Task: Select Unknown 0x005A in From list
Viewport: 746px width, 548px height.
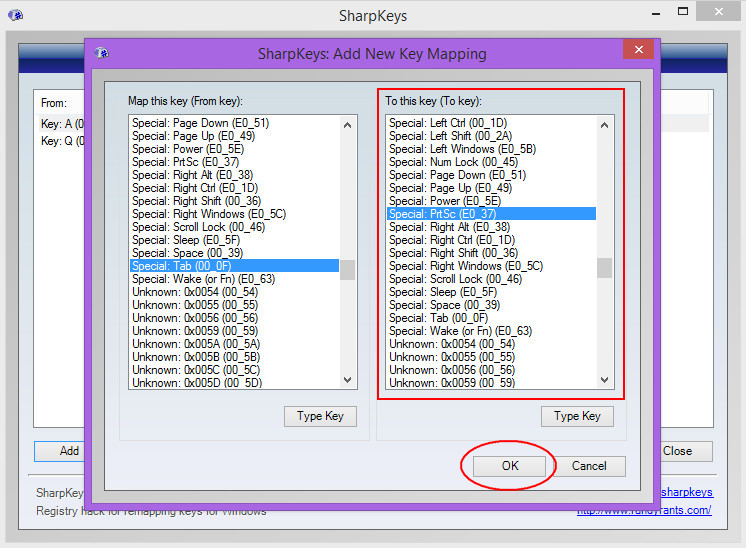Action: click(x=234, y=344)
